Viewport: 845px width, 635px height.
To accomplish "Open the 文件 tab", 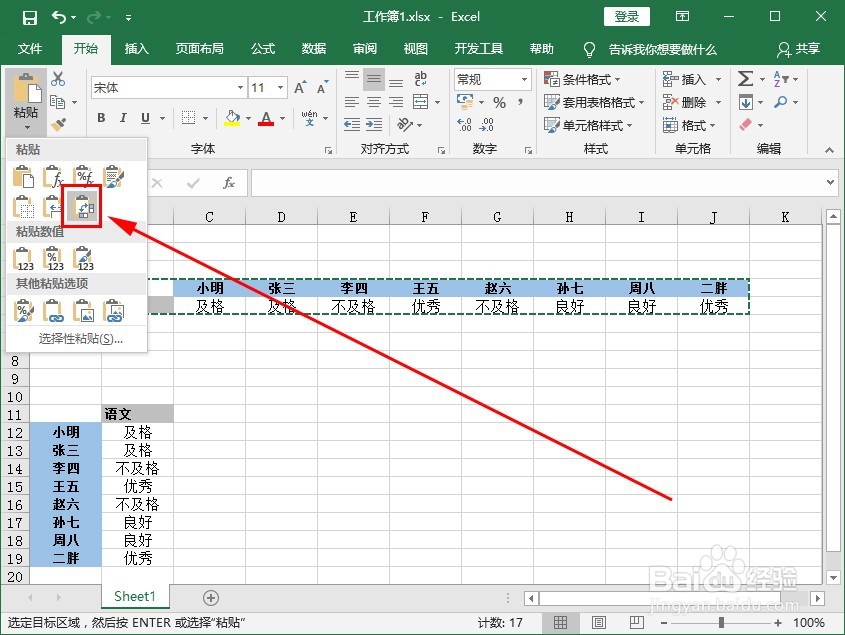I will tap(30, 49).
